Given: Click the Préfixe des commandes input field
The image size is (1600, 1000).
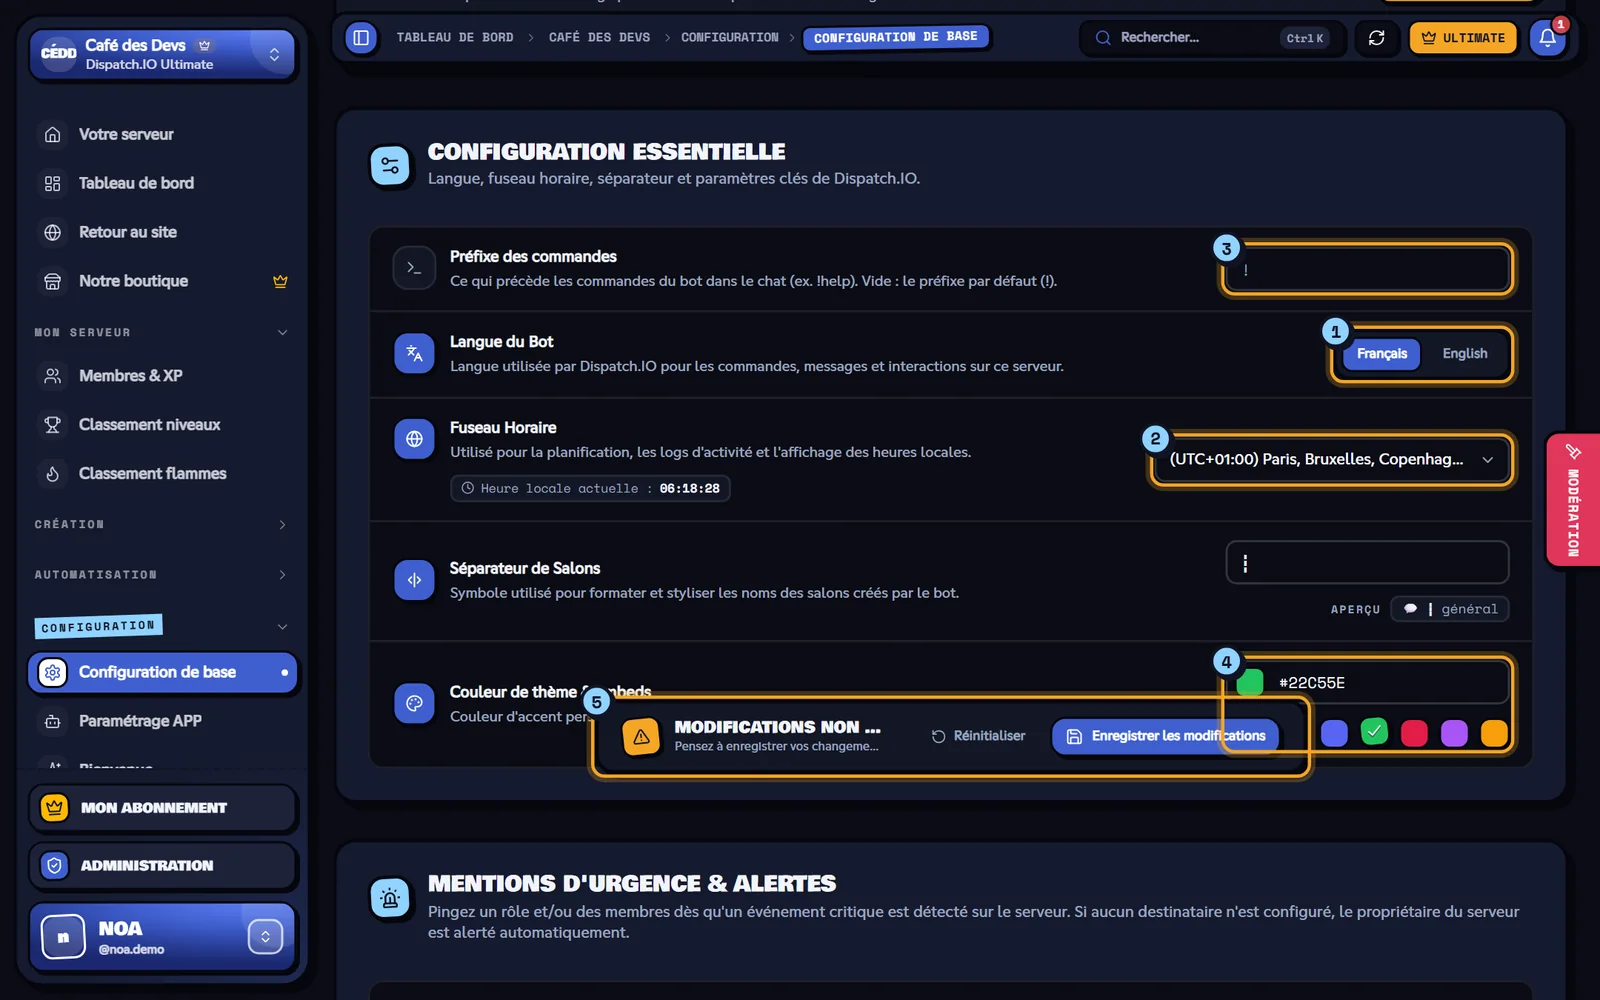Looking at the screenshot, I should (x=1367, y=270).
